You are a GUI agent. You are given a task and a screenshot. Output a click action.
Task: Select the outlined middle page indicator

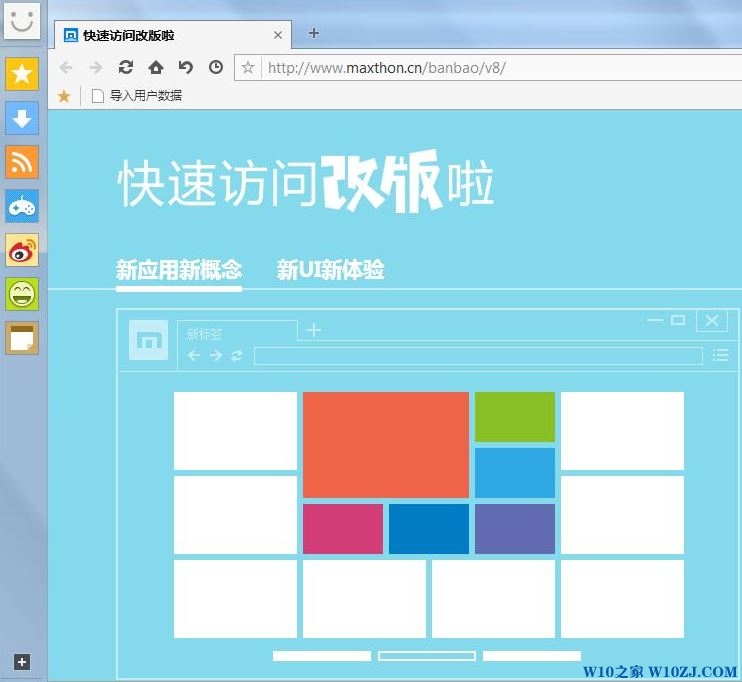pos(427,655)
